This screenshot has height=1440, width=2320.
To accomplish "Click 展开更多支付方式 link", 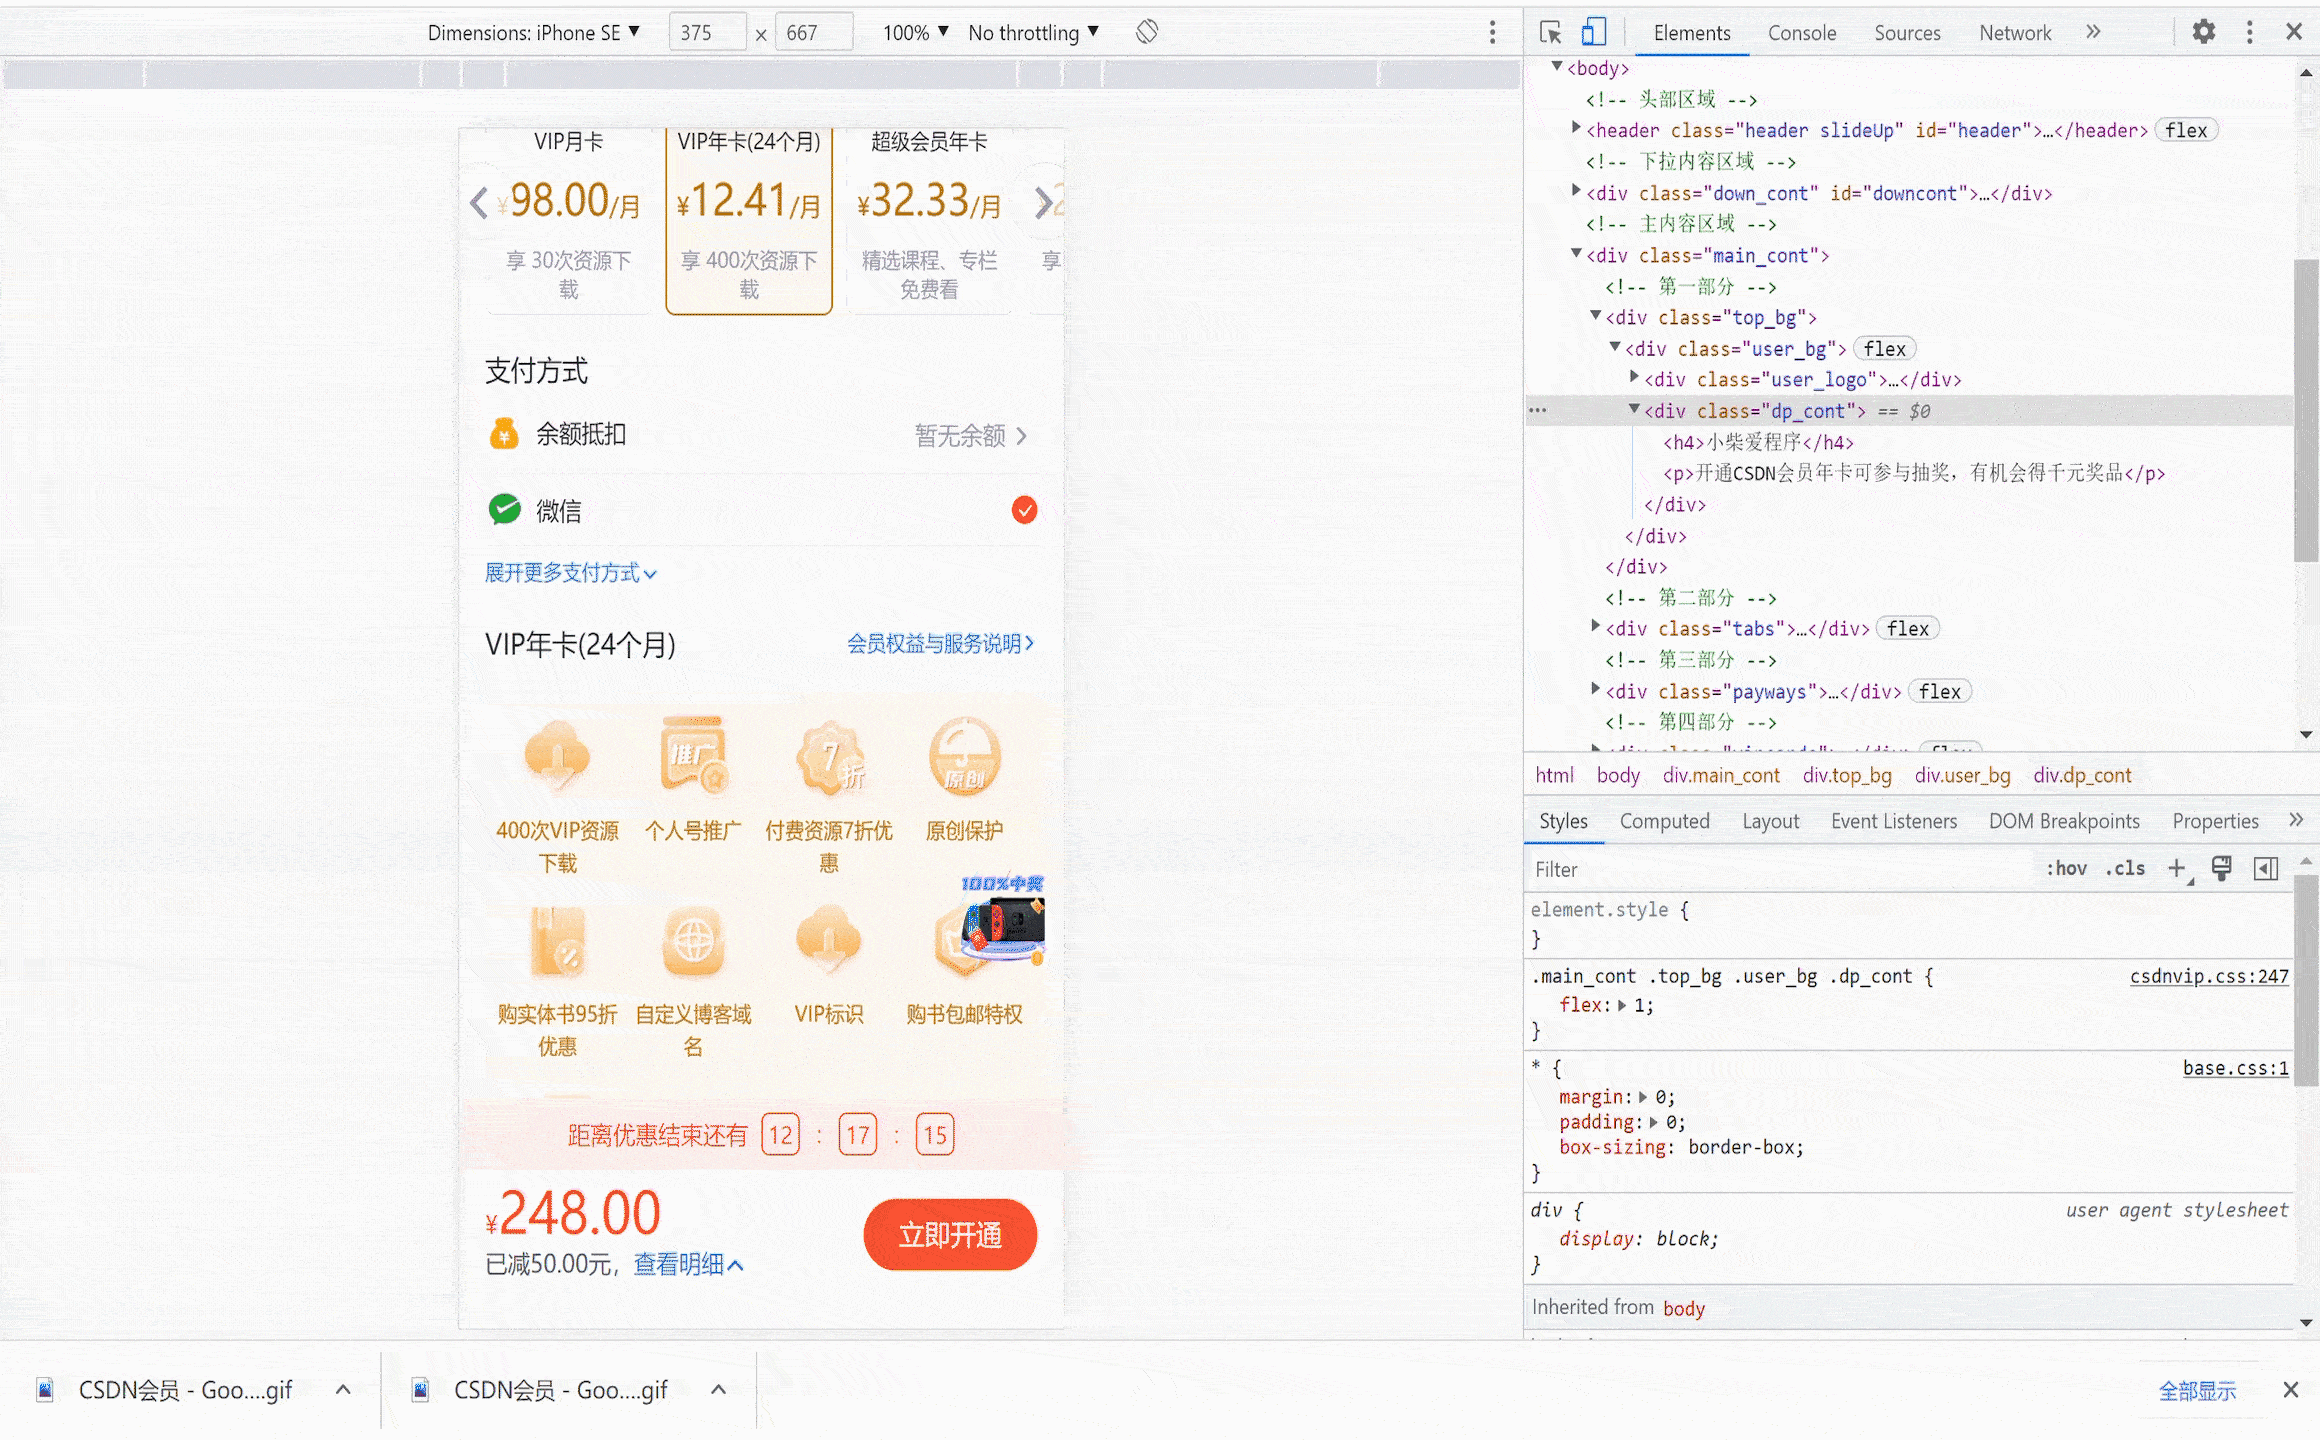I will [570, 573].
